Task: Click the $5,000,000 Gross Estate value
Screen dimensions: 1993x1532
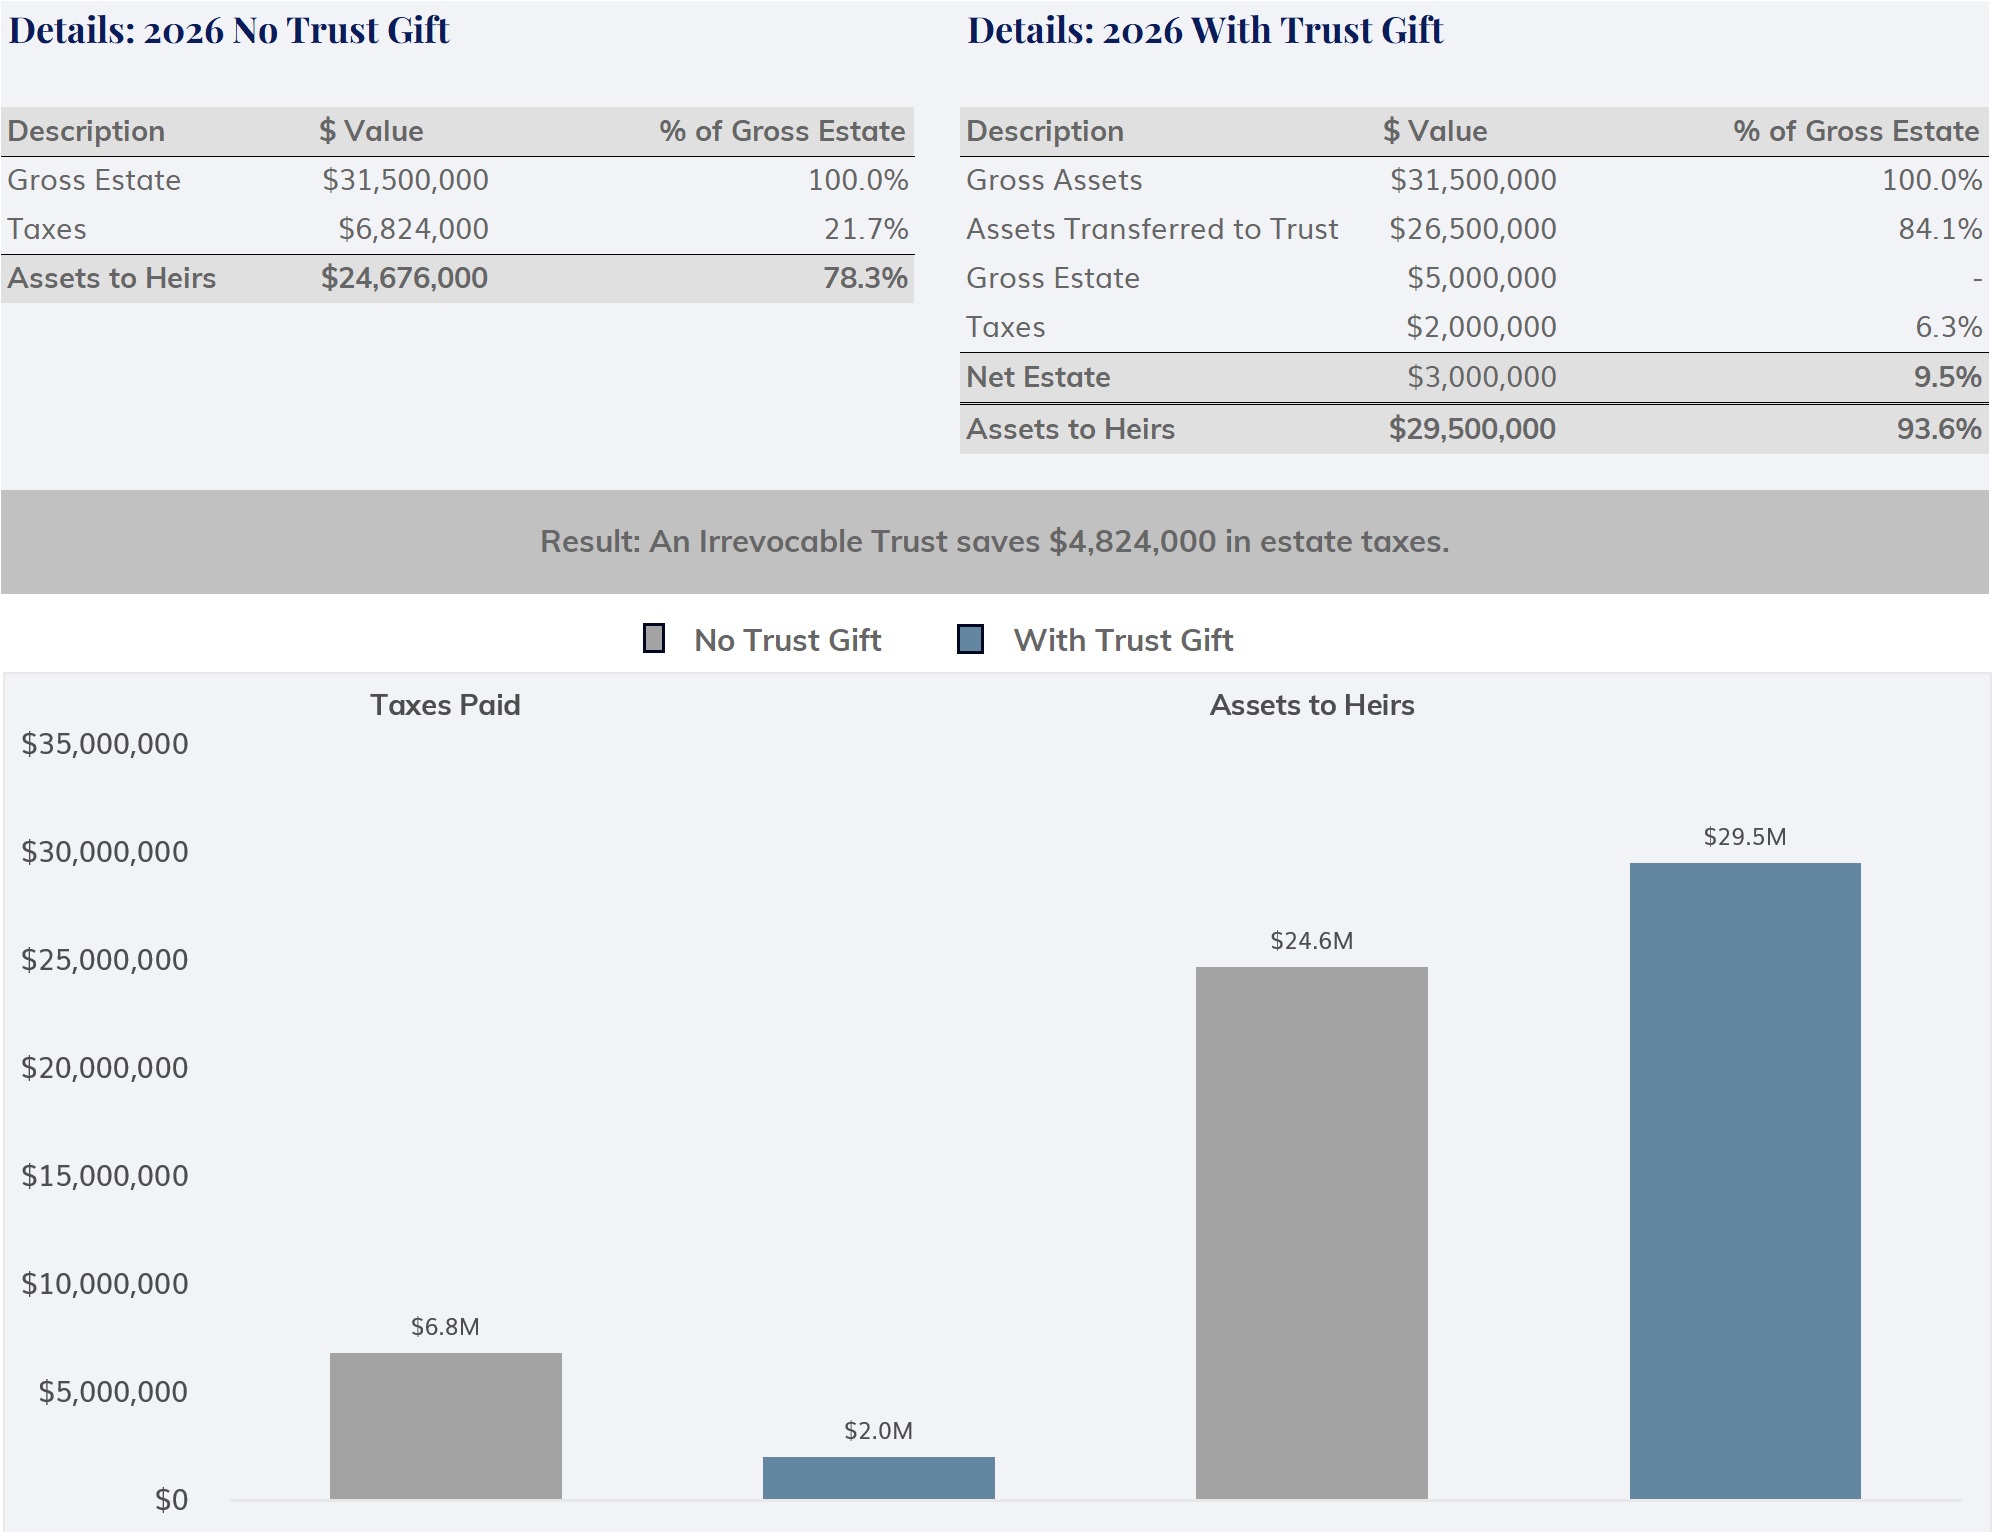Action: 1482,278
